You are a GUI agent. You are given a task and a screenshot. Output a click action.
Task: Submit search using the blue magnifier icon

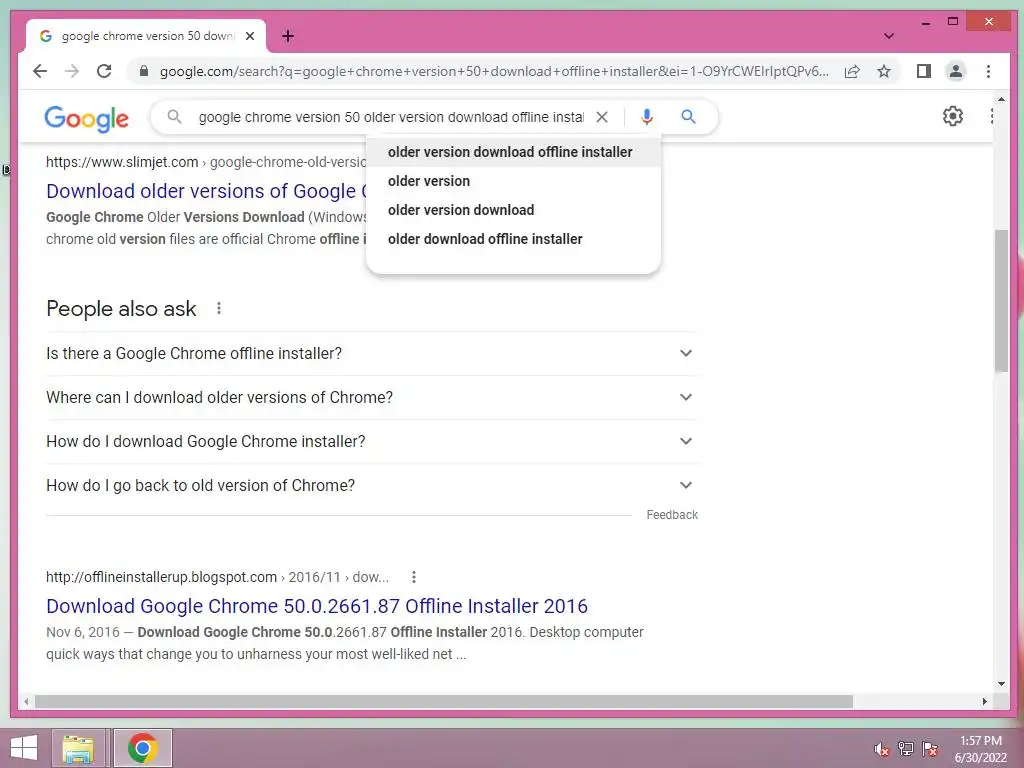pos(688,117)
